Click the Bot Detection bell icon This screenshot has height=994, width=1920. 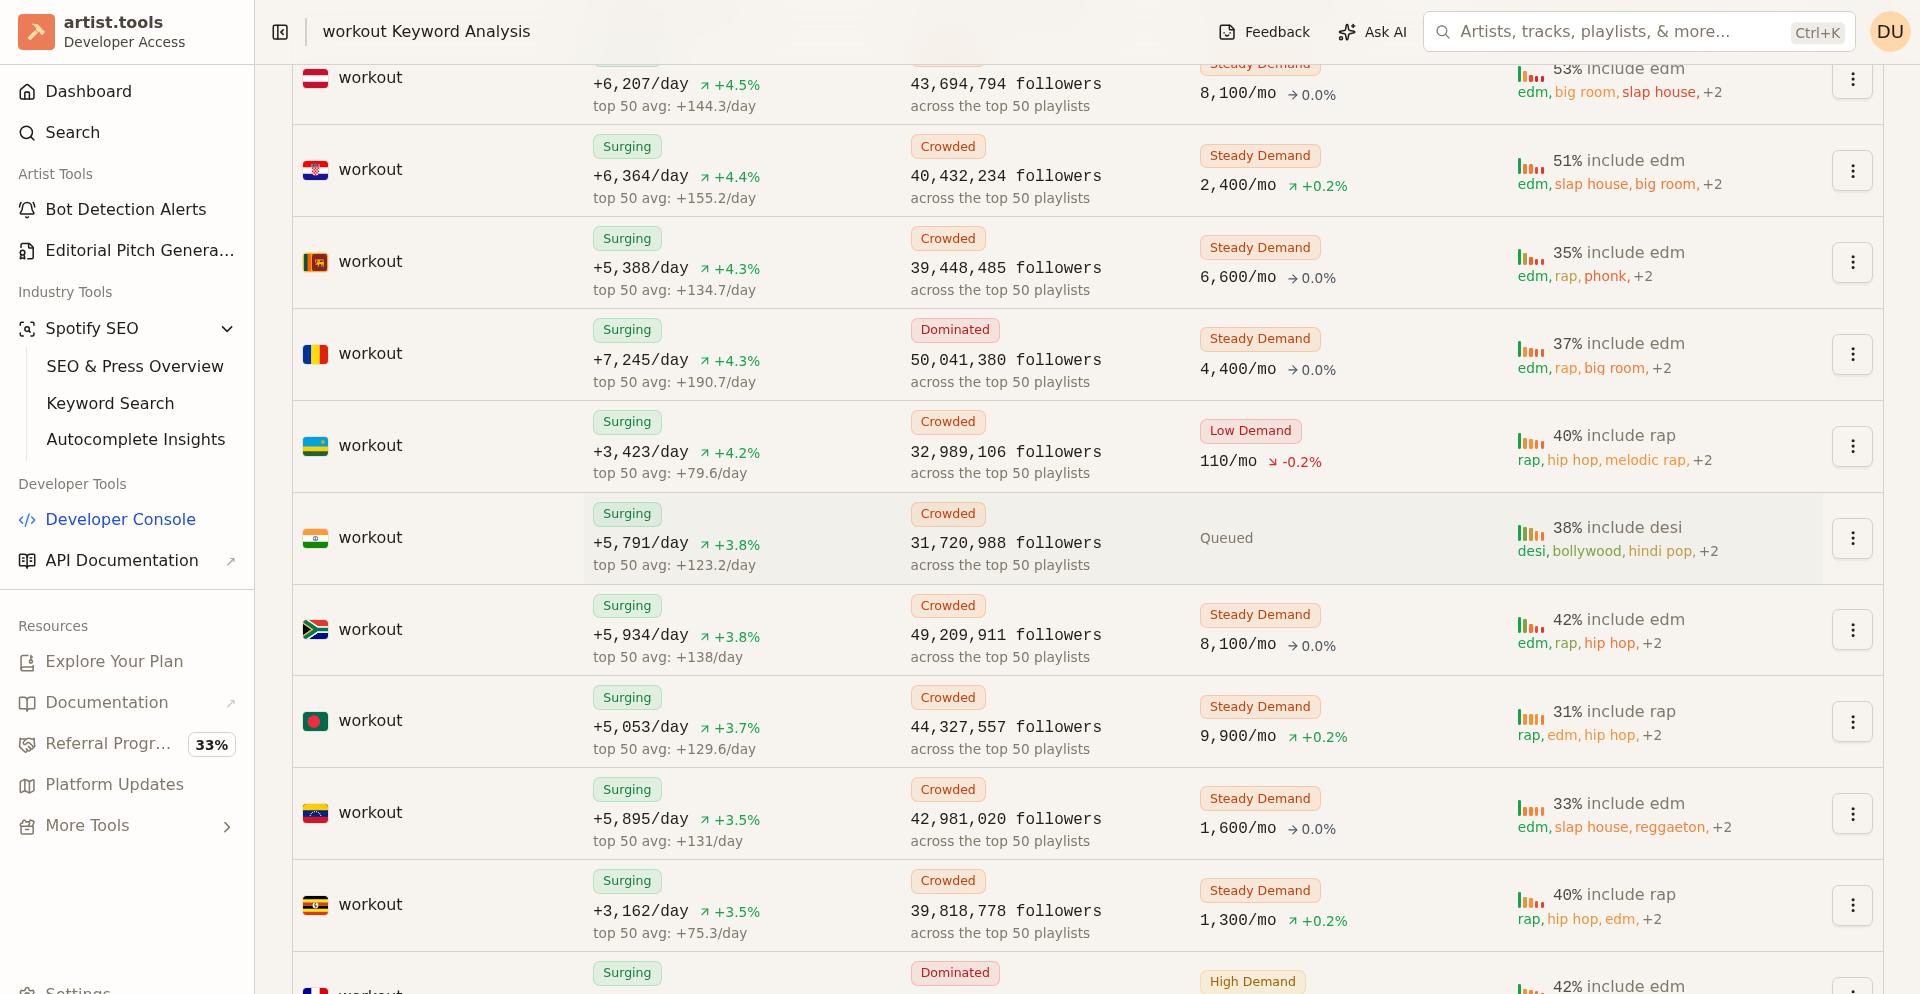27,210
